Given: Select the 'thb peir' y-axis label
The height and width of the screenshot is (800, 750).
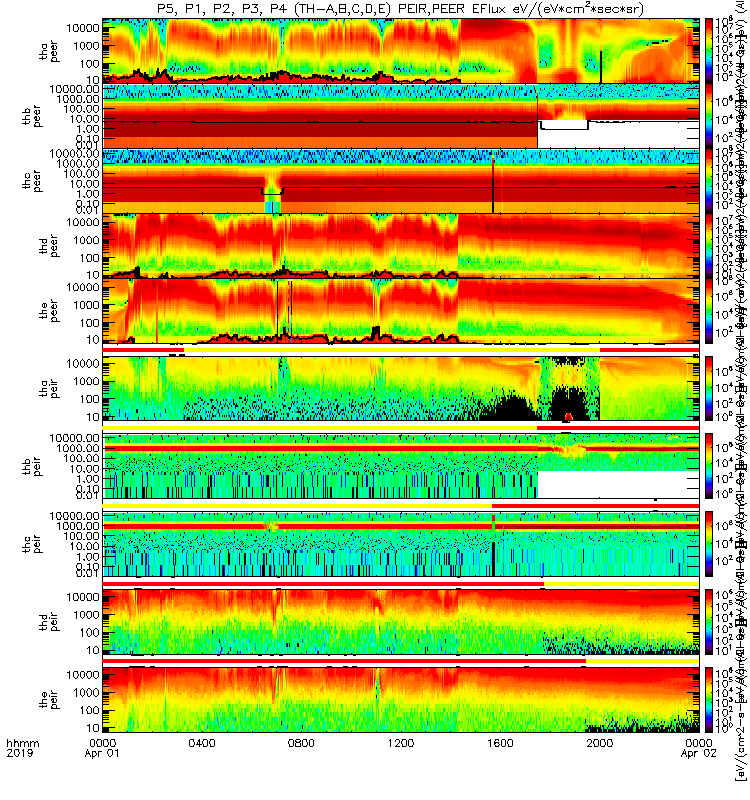Looking at the screenshot, I should tap(33, 466).
